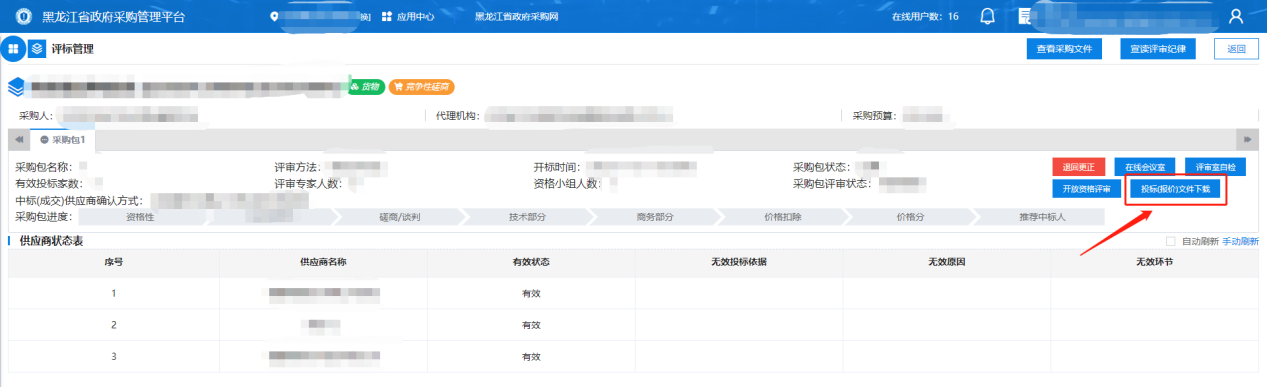This screenshot has height=387, width=1267.
Task: Click the platform logo emblem in header
Action: point(24,16)
